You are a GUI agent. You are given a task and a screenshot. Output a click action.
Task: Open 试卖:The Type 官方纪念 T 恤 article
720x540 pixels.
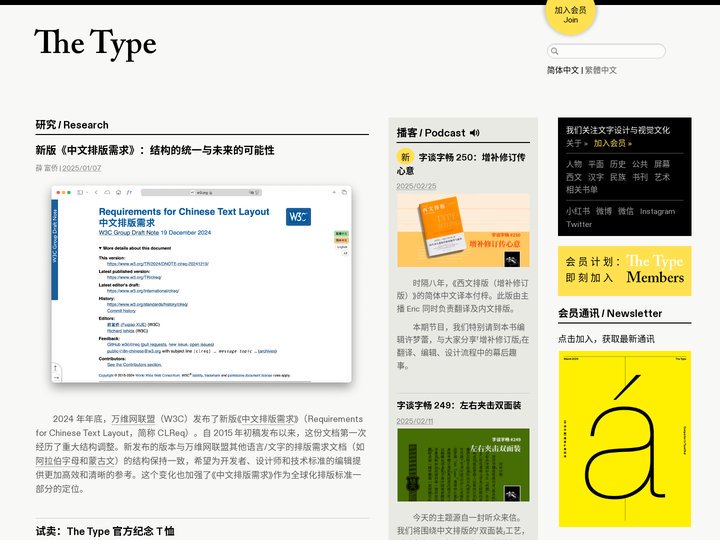click(105, 531)
